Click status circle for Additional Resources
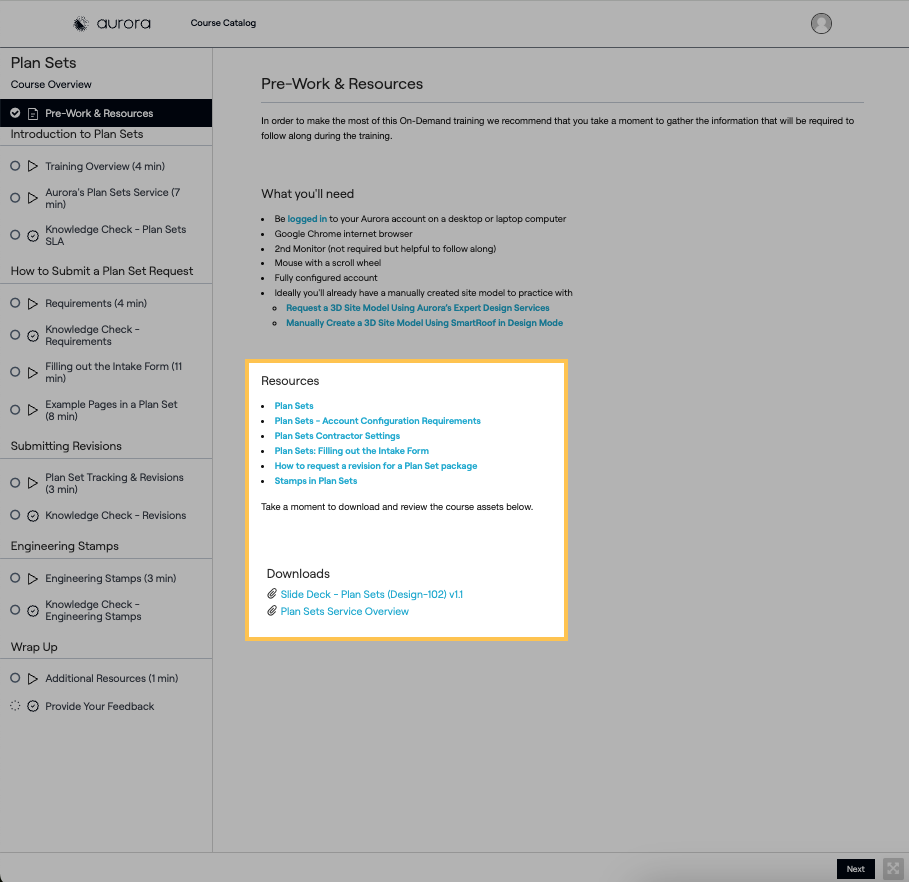Screen dimensions: 909x882 coord(15,678)
